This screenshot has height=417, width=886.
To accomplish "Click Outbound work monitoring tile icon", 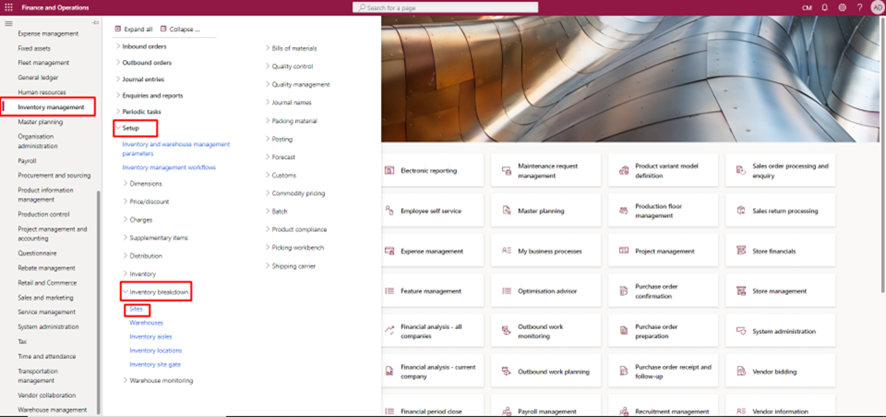I will [506, 331].
